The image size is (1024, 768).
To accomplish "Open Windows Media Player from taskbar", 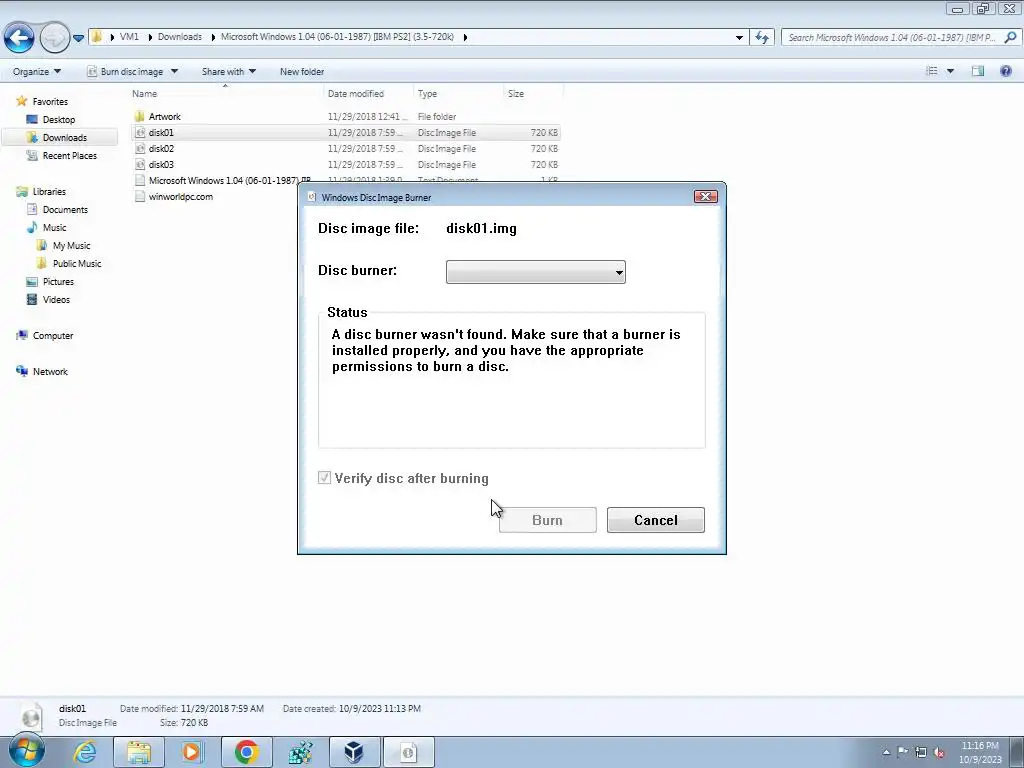I will pyautogui.click(x=193, y=752).
